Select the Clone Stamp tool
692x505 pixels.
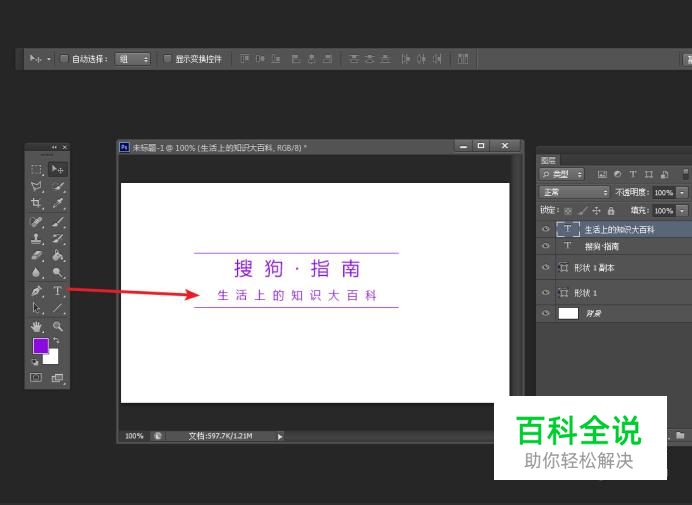(x=36, y=239)
